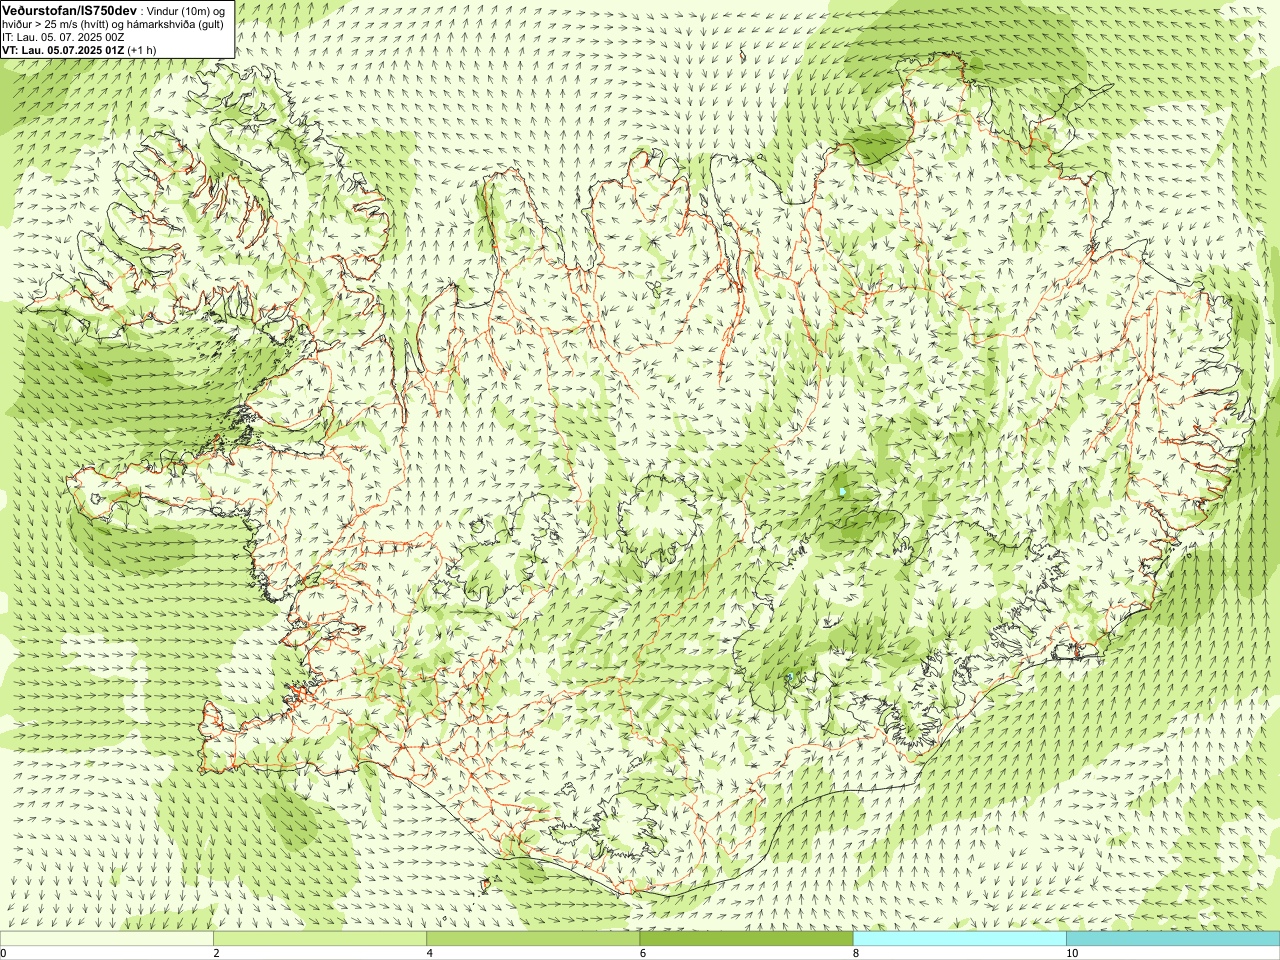Click the 'hviður > 25 m/s' legend line
Screen dimensions: 1280x960
[x=113, y=24]
